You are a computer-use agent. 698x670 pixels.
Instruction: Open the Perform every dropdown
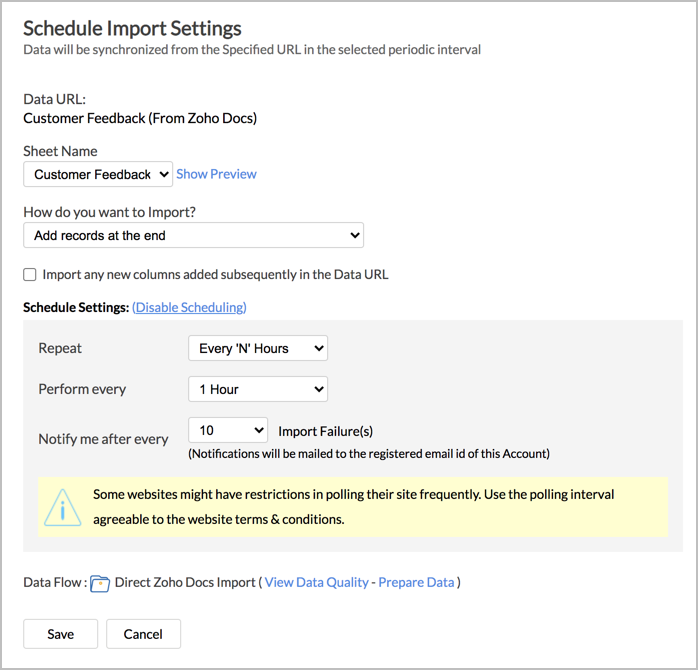click(x=258, y=389)
